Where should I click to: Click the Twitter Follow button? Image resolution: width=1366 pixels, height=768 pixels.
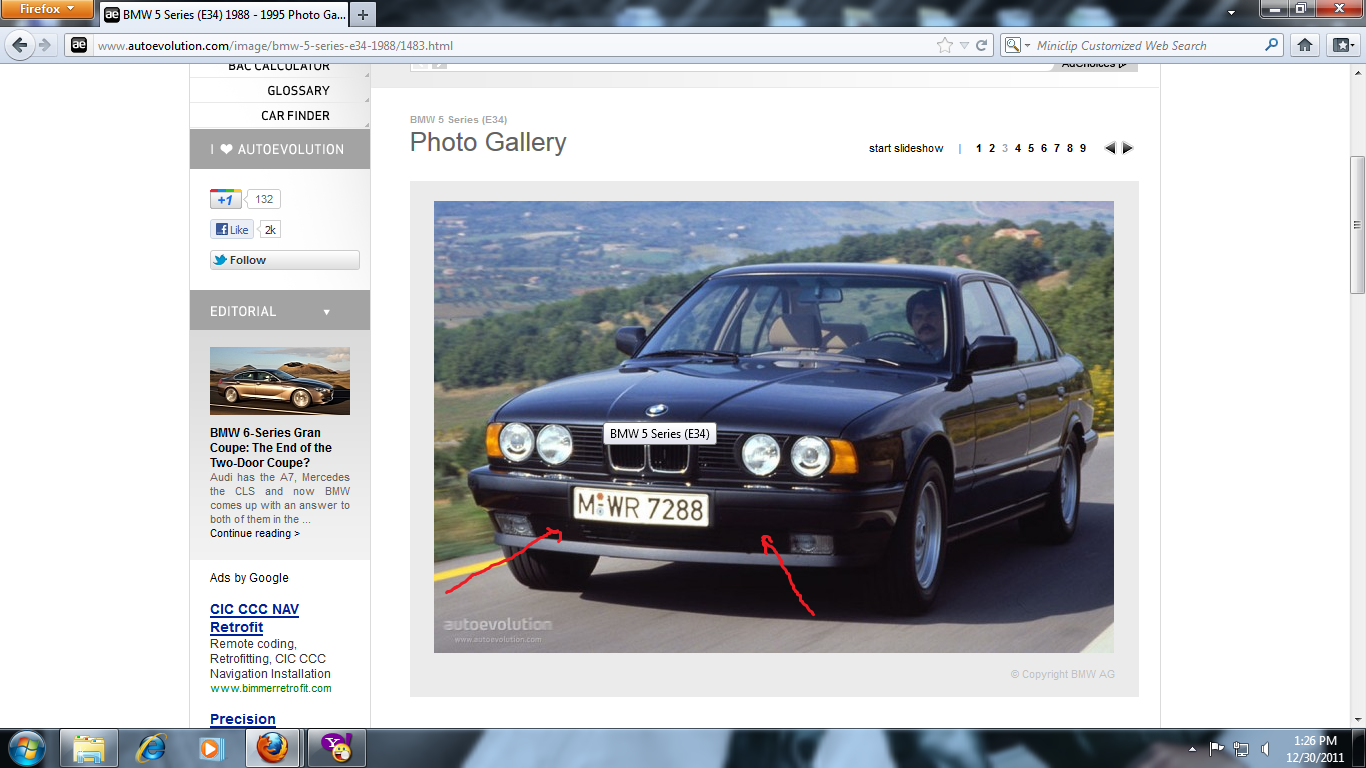[x=284, y=260]
